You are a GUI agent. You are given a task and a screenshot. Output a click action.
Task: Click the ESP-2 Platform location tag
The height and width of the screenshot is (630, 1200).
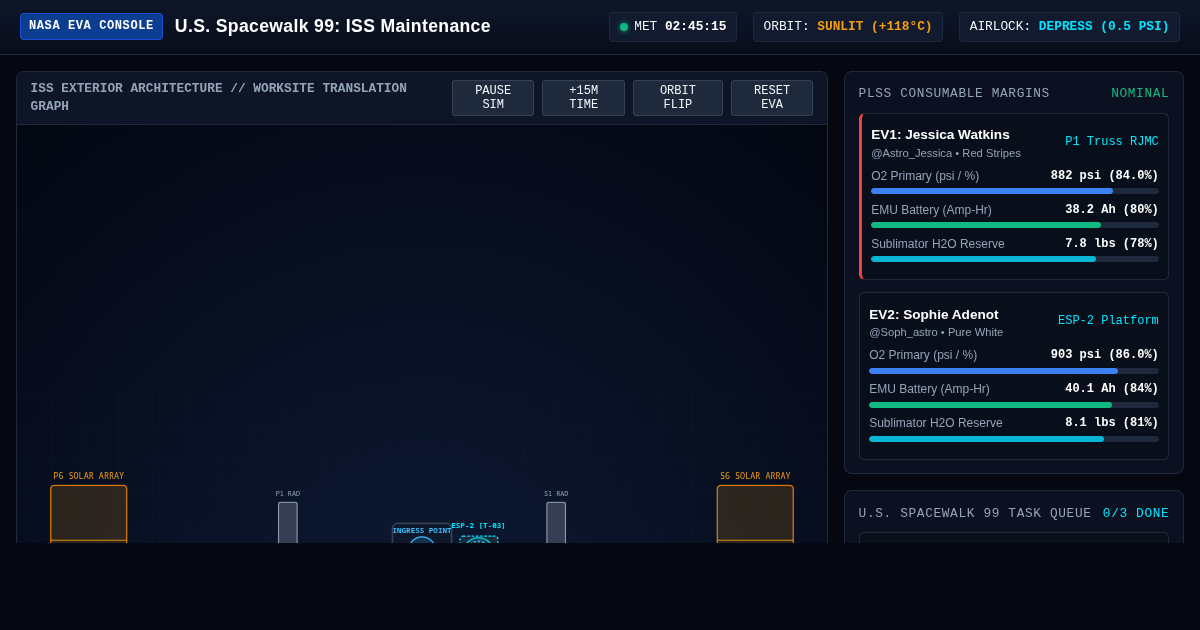click(1108, 321)
